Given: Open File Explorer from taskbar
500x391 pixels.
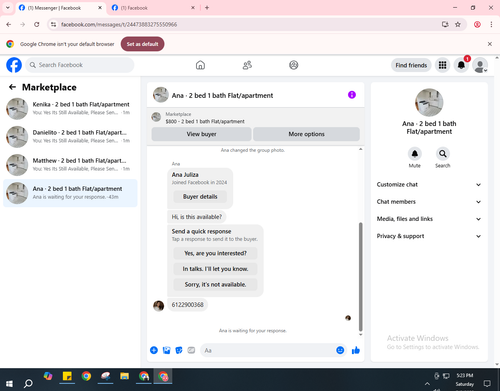Looking at the screenshot, I should point(124,376).
